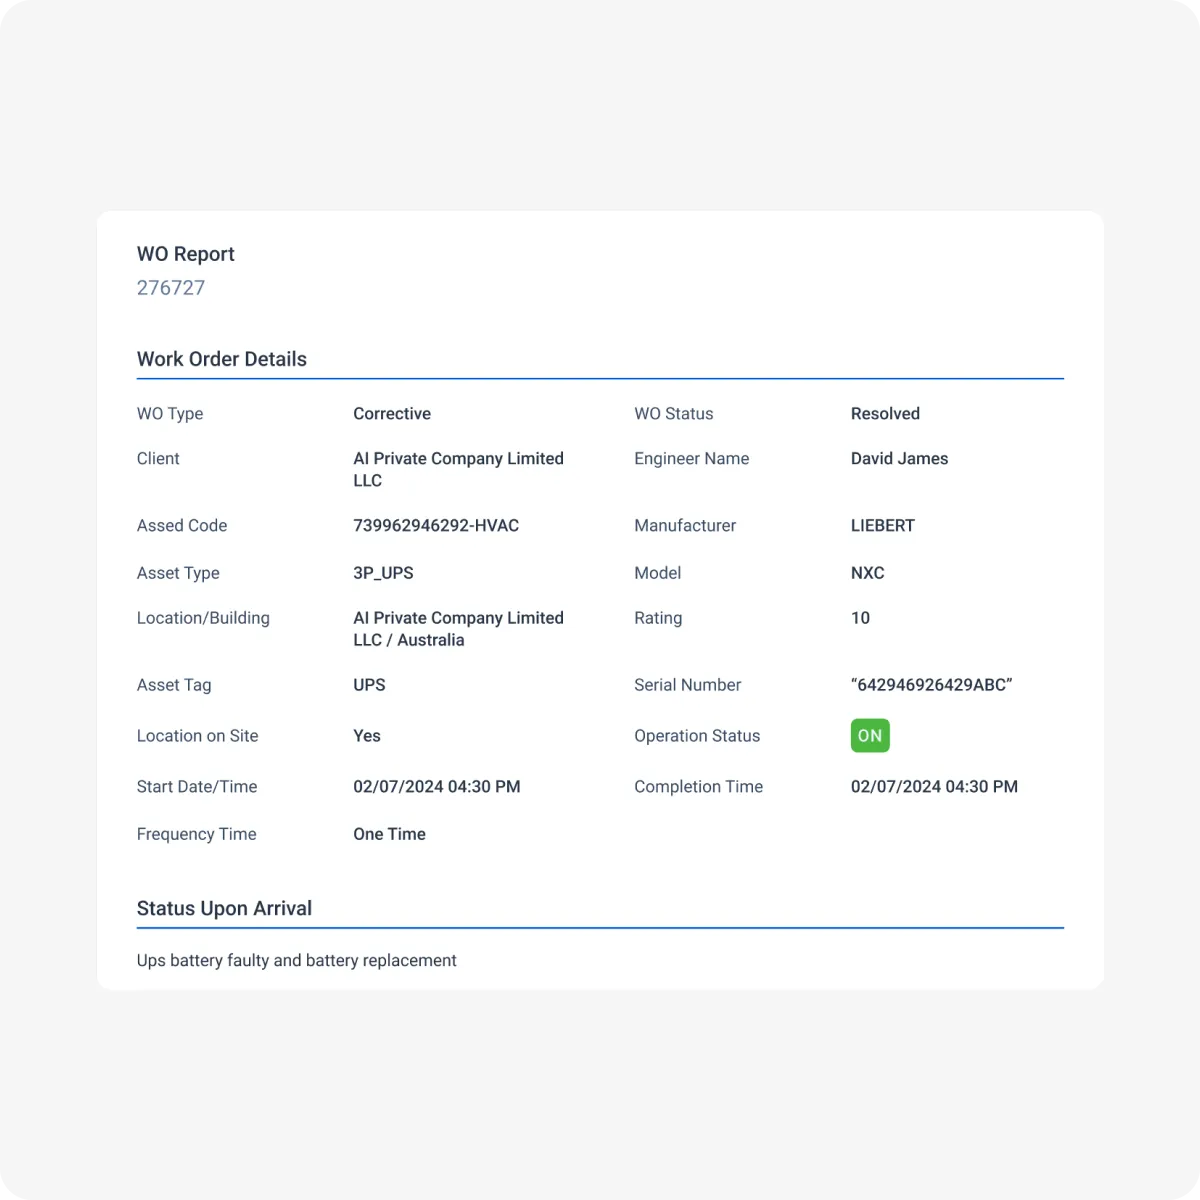
Task: Open WO Report number 276727
Action: [170, 287]
